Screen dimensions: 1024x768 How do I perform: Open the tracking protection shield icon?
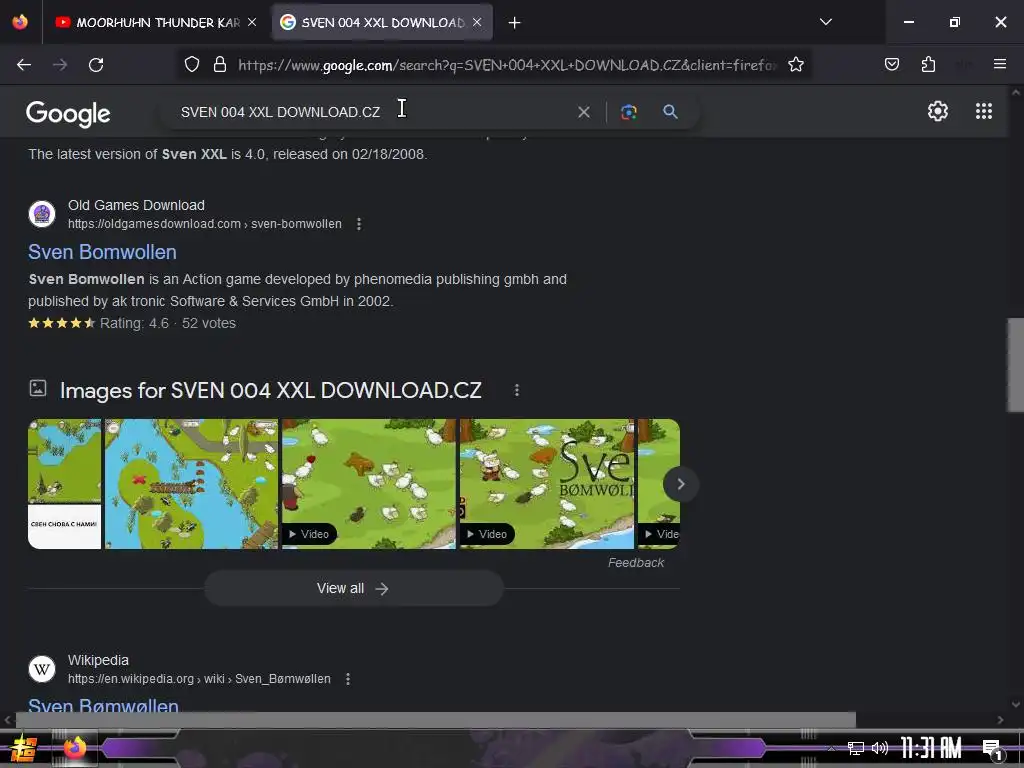pos(191,65)
